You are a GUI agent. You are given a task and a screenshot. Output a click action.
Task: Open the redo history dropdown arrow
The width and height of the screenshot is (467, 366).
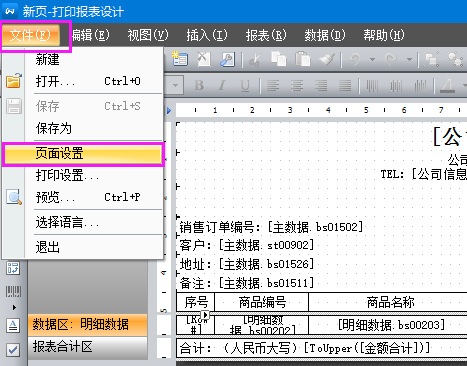tap(409, 60)
